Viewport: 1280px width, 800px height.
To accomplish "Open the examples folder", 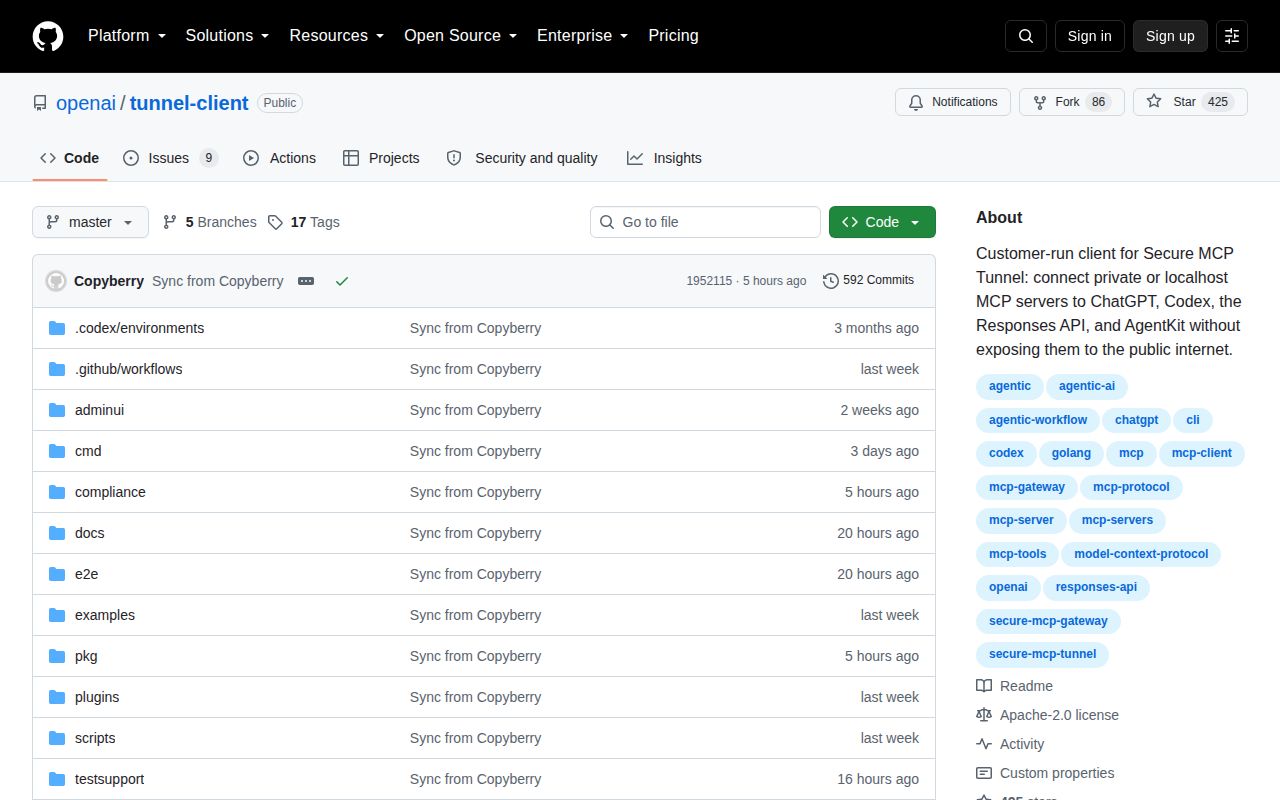I will [x=105, y=615].
